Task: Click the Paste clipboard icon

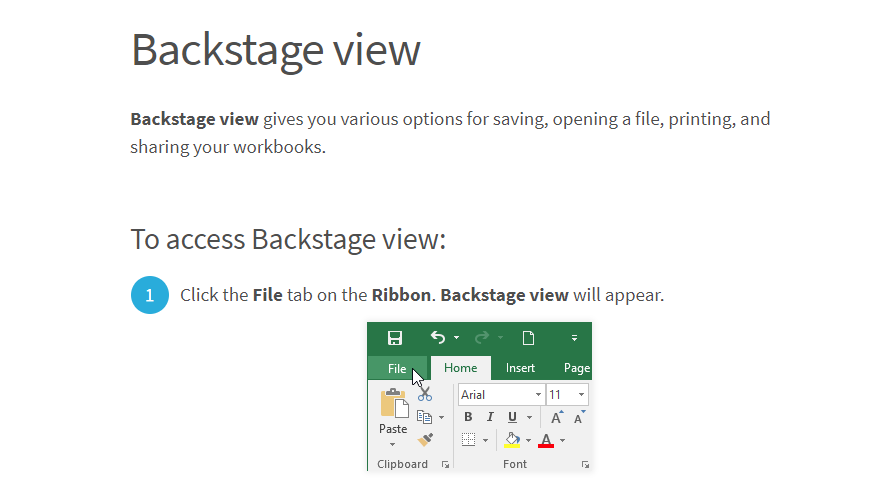Action: (x=394, y=403)
